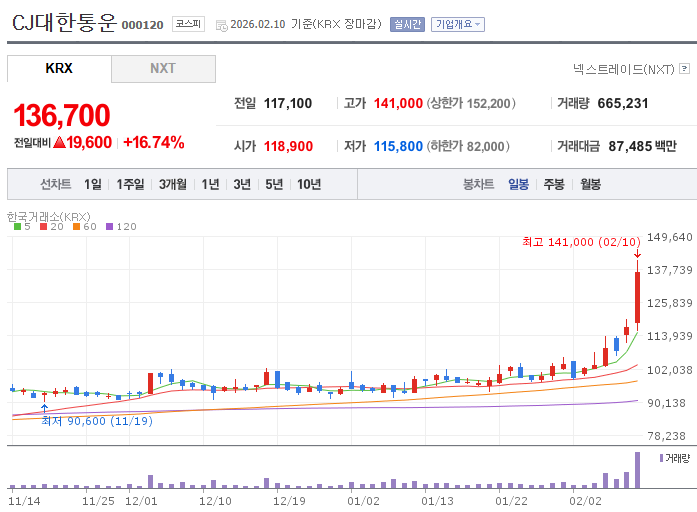
Task: Click the NXT help question-mark icon
Action: pos(685,68)
